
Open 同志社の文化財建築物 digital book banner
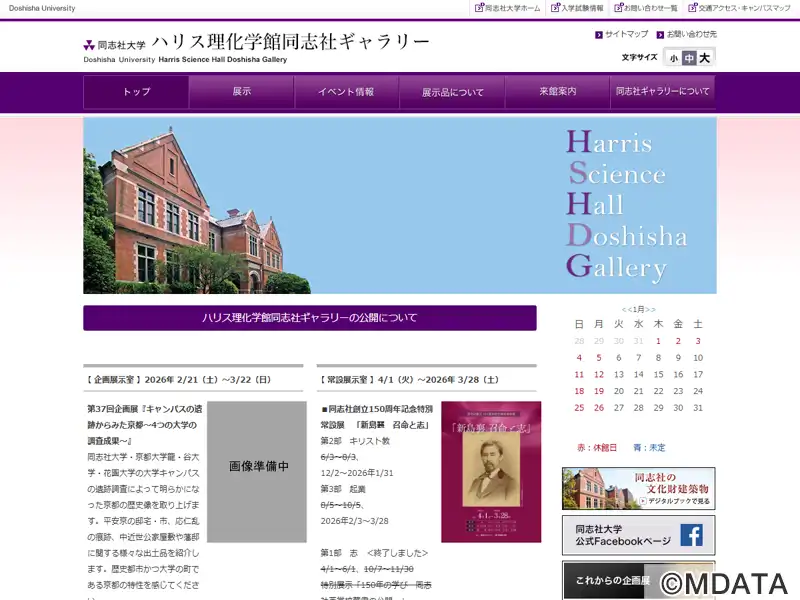pos(638,488)
